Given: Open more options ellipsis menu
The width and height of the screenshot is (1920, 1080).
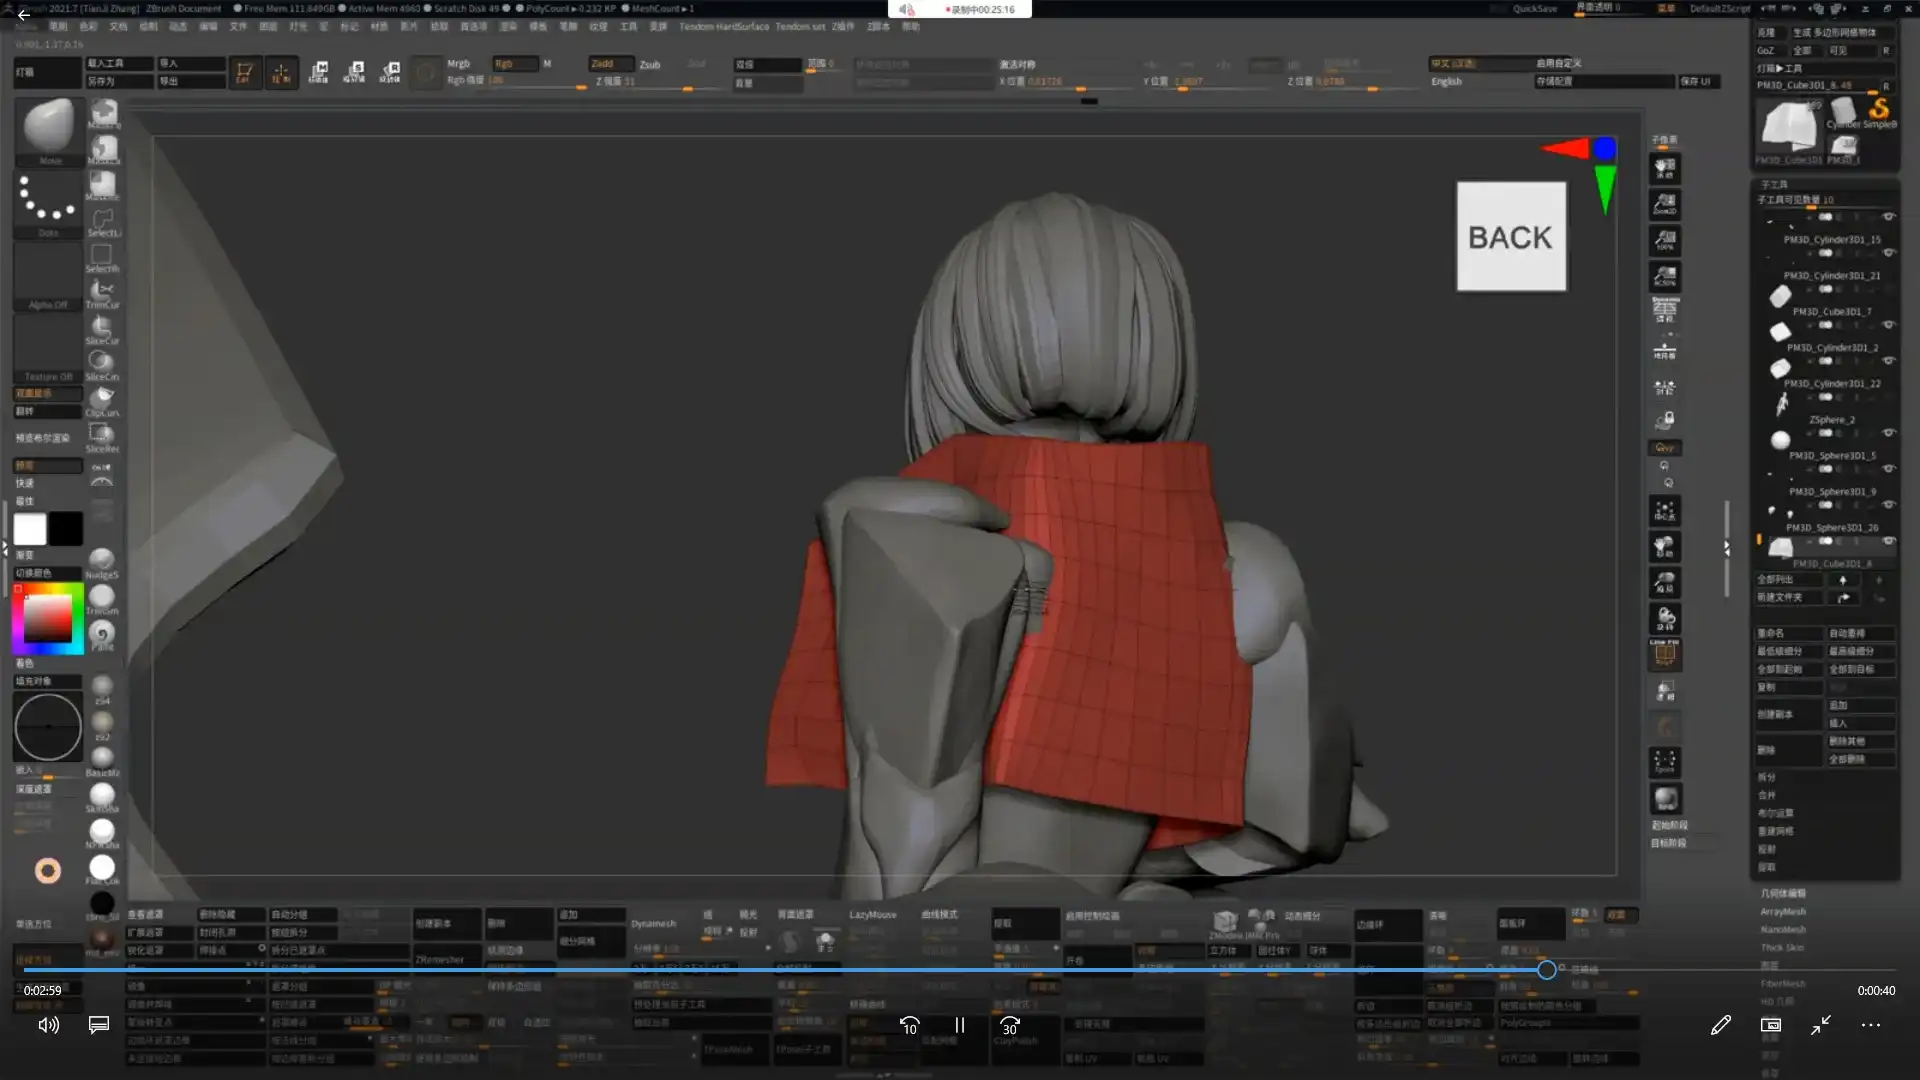Looking at the screenshot, I should point(1870,1025).
